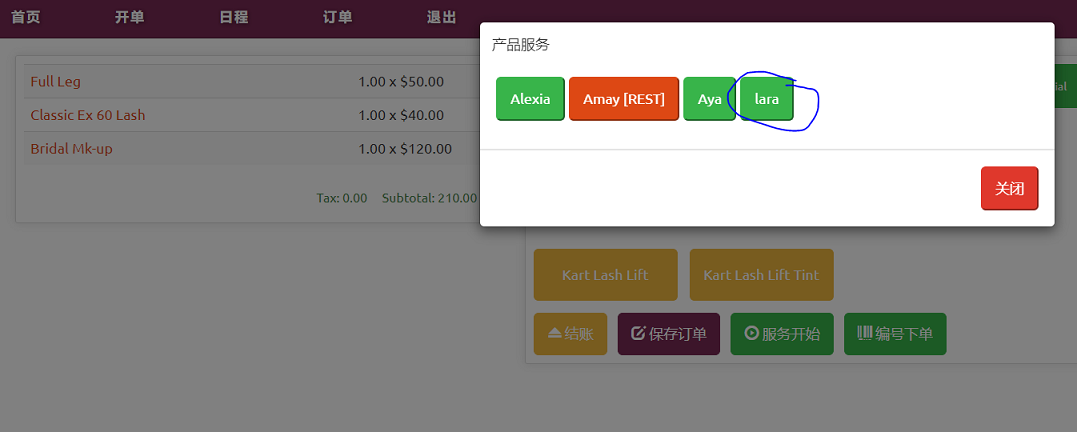Click 退出 to log out
The image size is (1077, 432).
441,17
